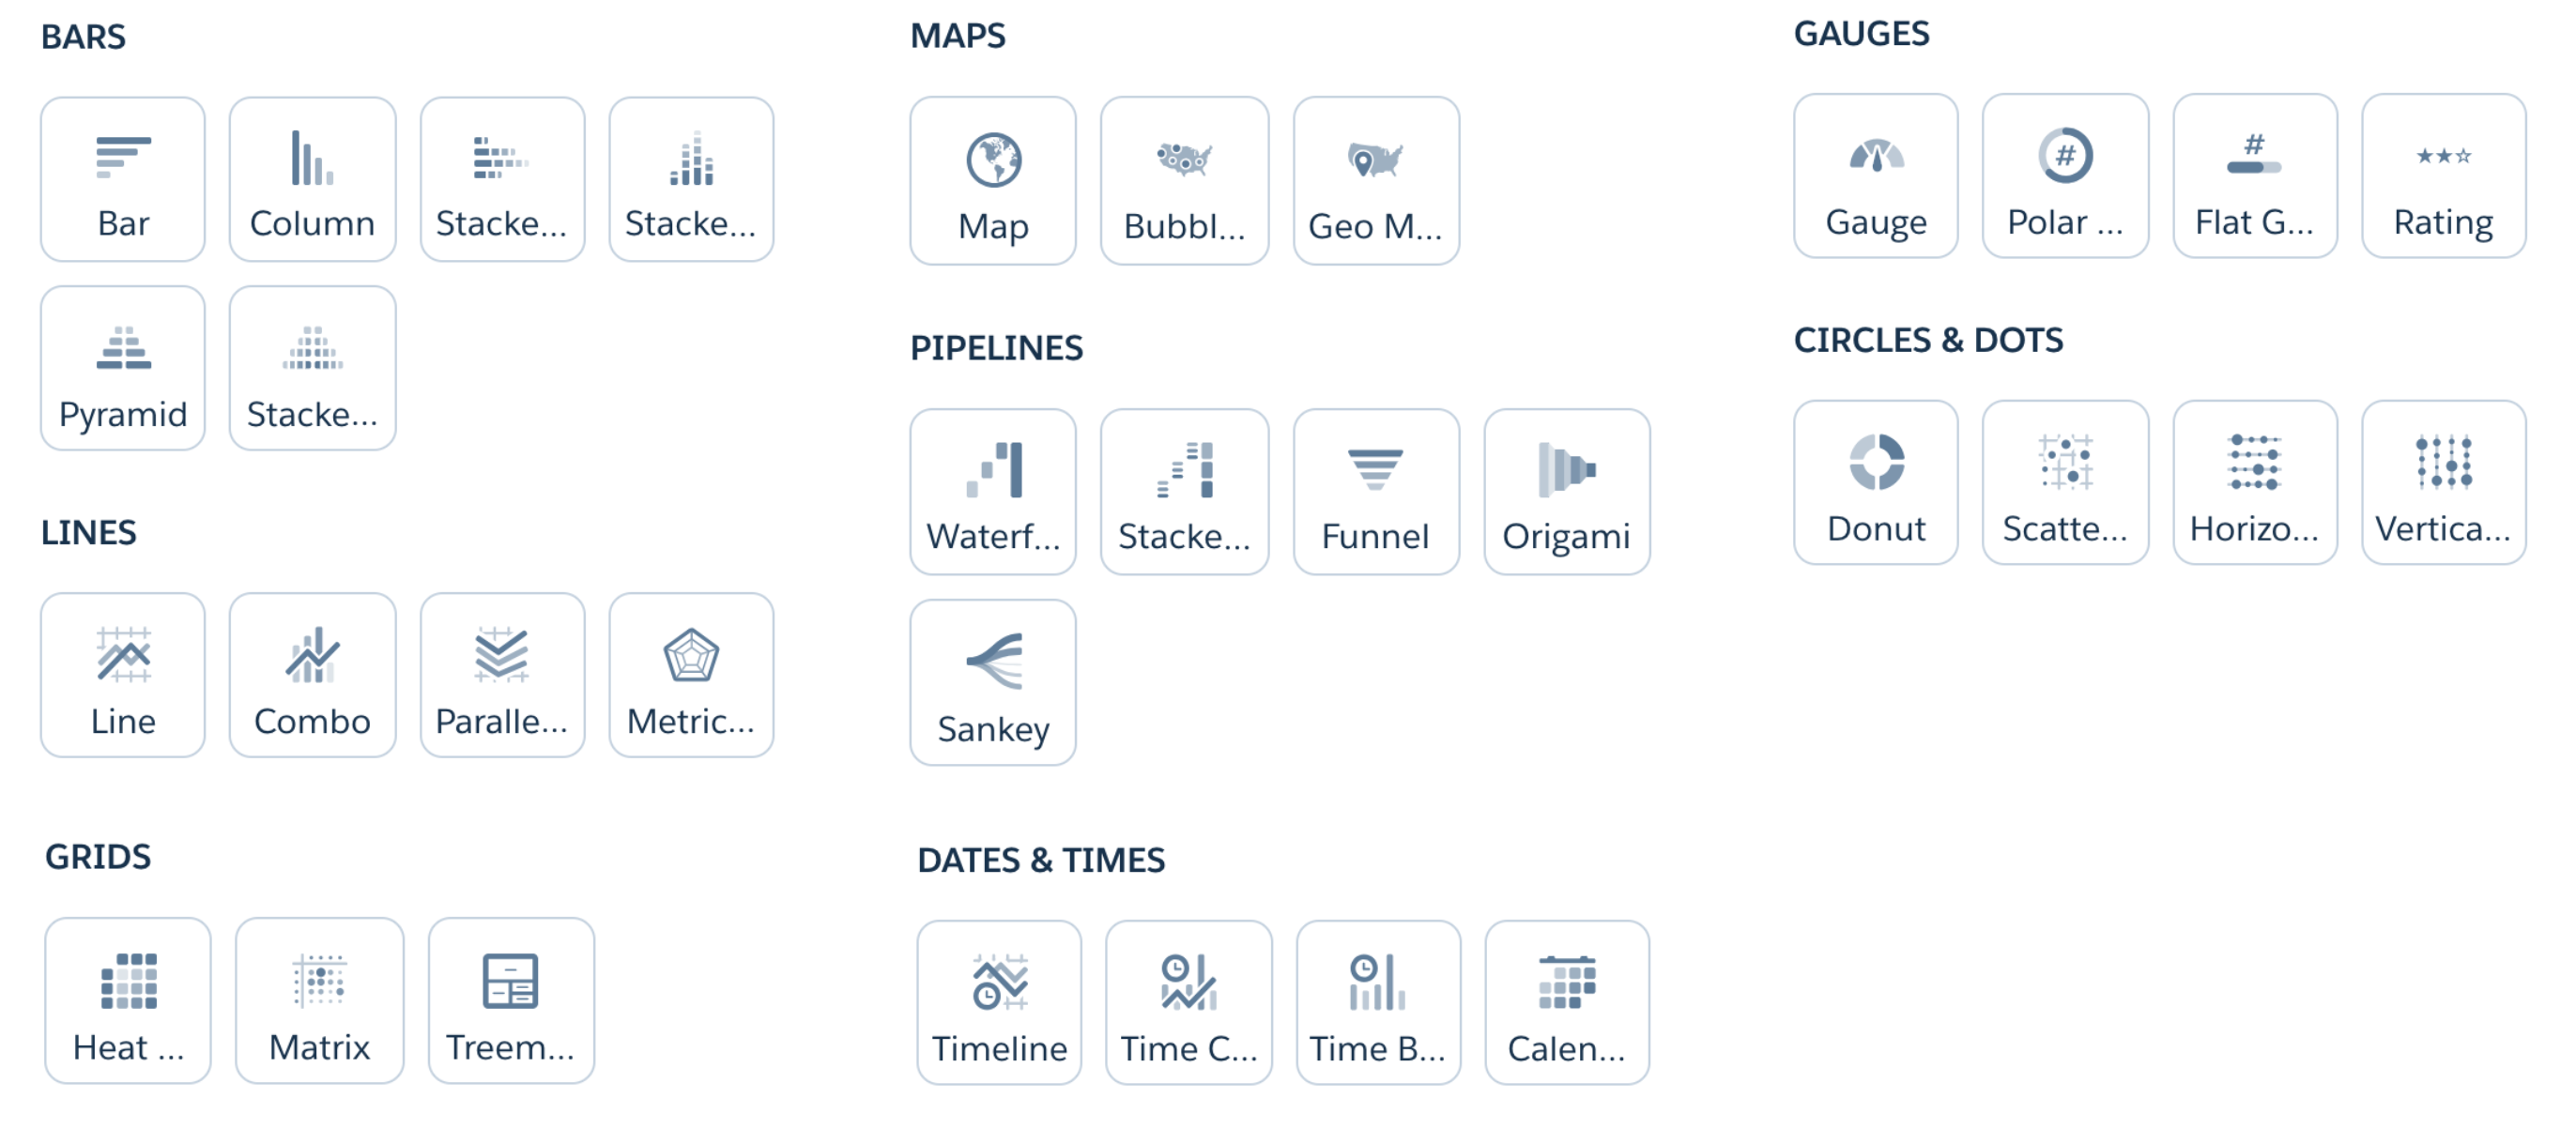
Task: Choose the Sankey chart type
Action: tap(993, 682)
